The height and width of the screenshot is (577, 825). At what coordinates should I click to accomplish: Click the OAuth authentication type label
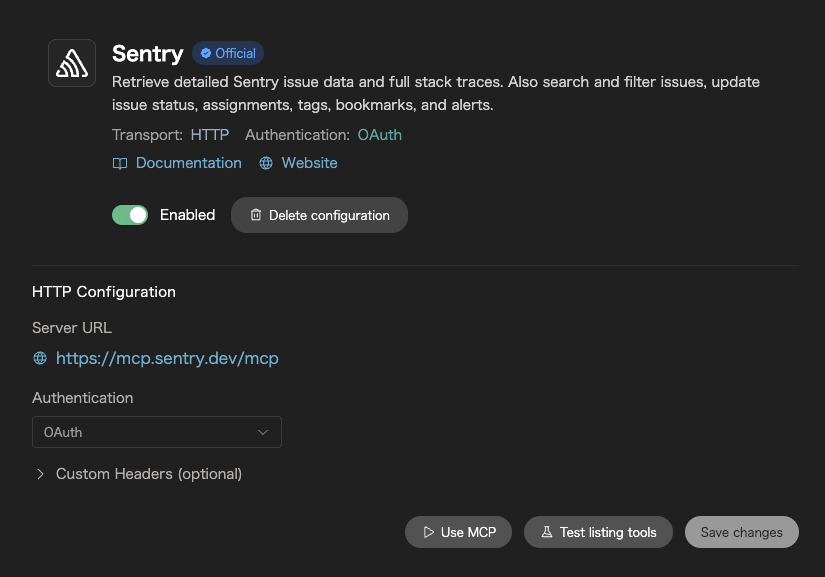click(380, 135)
